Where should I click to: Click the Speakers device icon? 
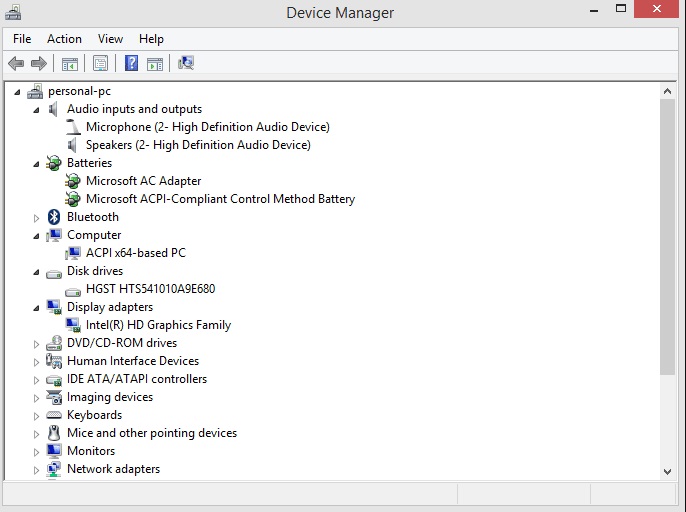[x=72, y=145]
